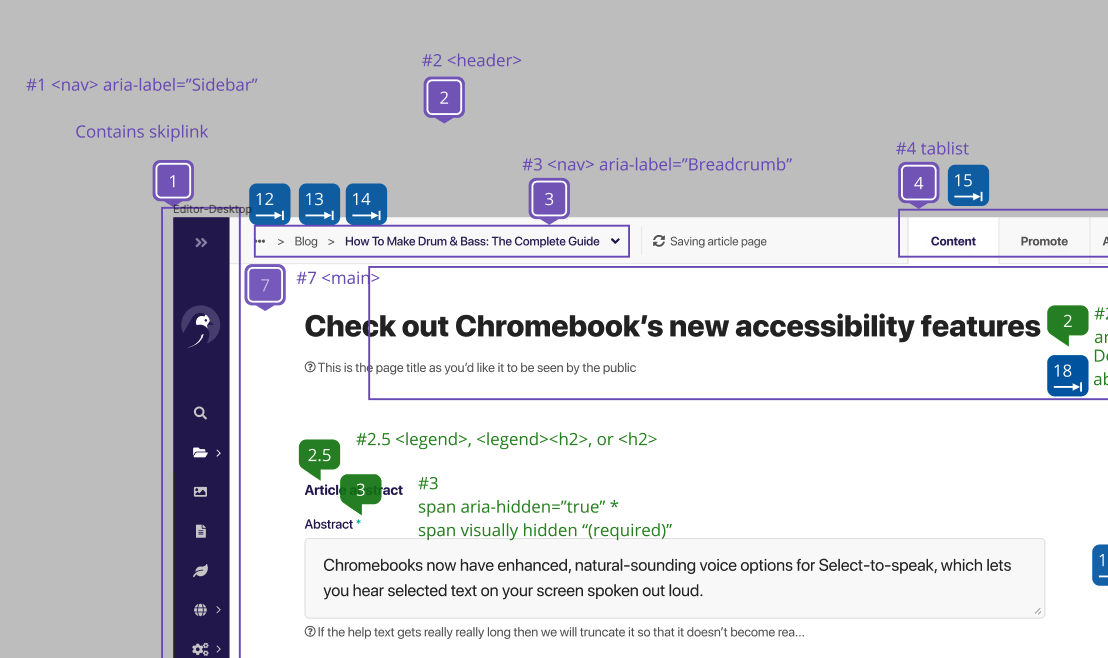Open the dropdown arrow after the breadcrumb title

615,241
